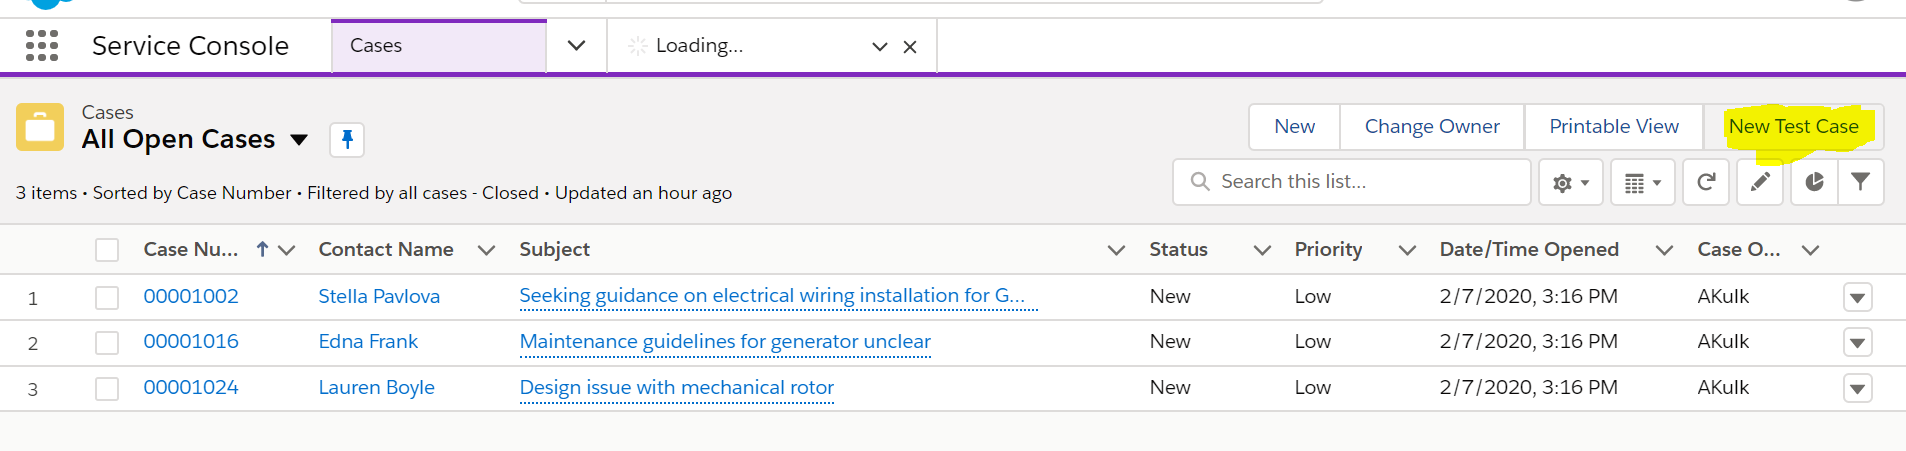
Task: Sort by the Priority column header
Action: 1328,250
